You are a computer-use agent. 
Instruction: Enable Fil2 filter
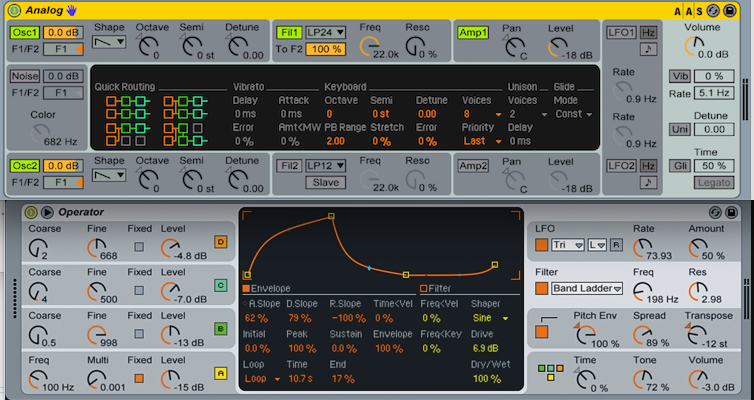click(x=289, y=166)
